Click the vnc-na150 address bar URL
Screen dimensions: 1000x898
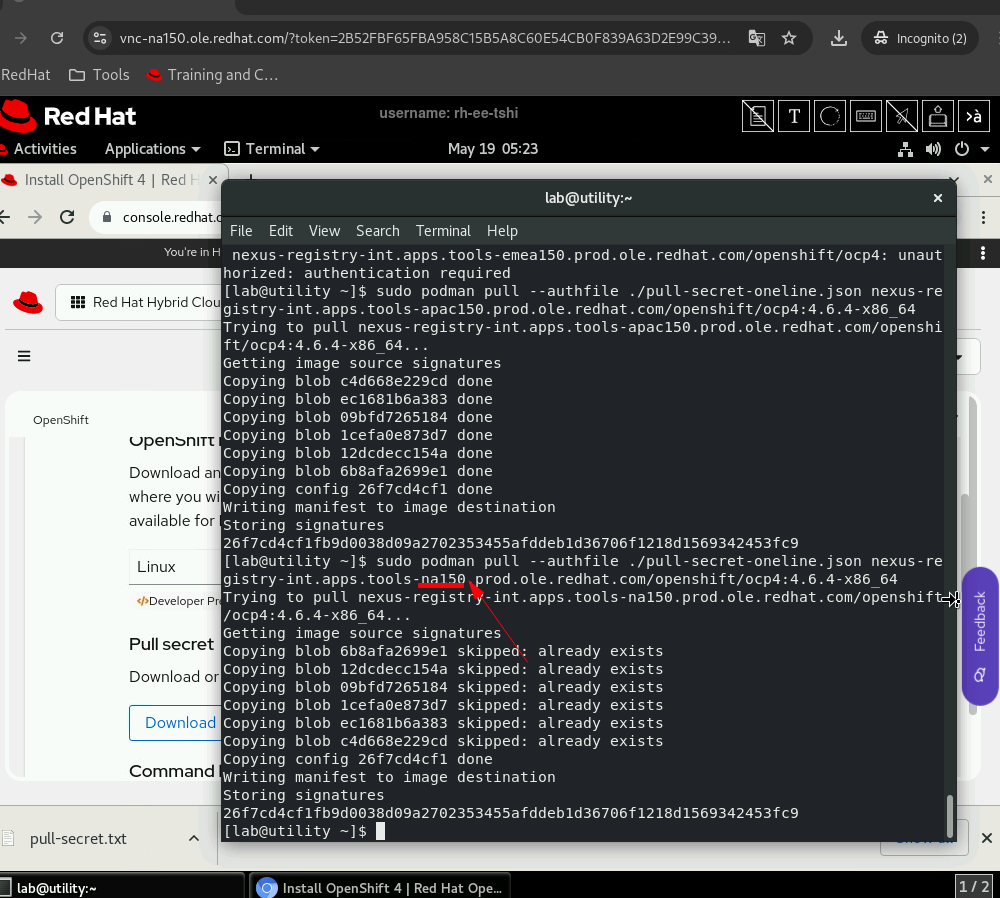pos(425,38)
